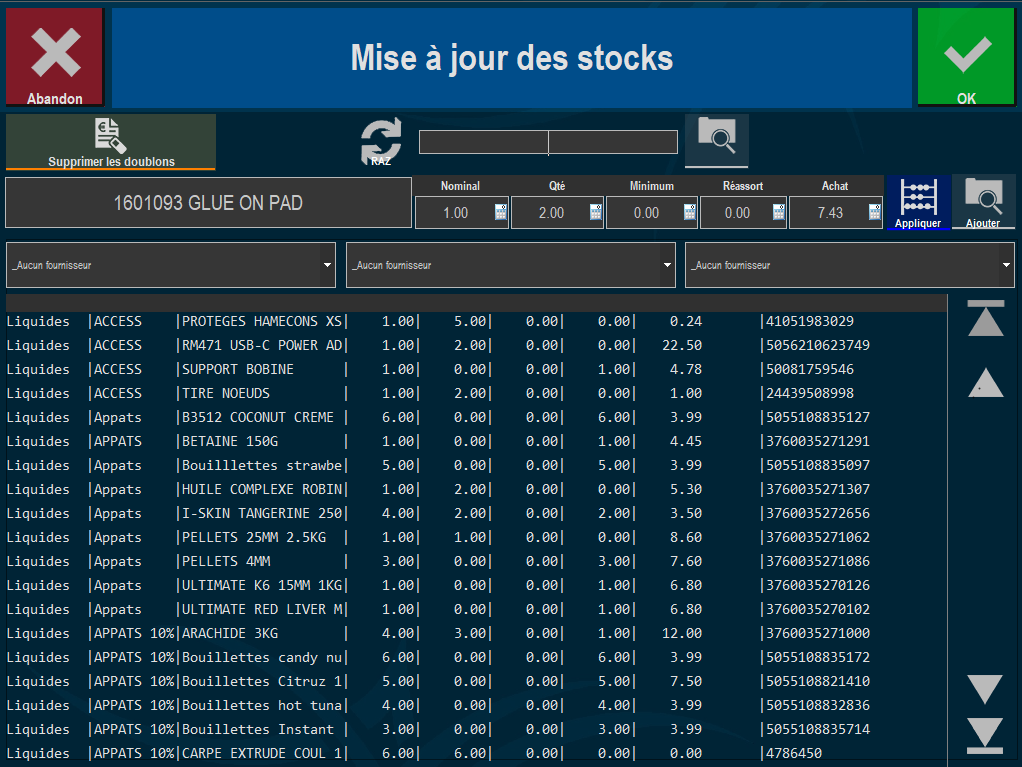Edit the Qté value 2.00
Image resolution: width=1022 pixels, height=767 pixels.
coord(551,213)
